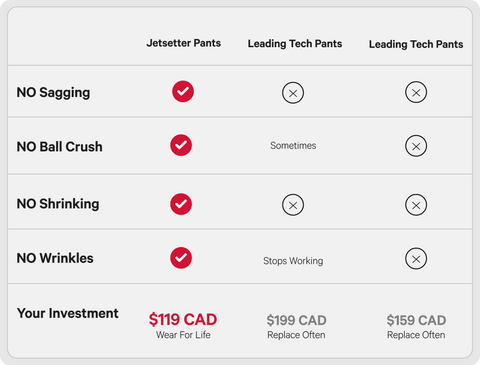Screen dimensions: 480x365
Task: Click the $159 CAD price
Action: pyautogui.click(x=416, y=320)
